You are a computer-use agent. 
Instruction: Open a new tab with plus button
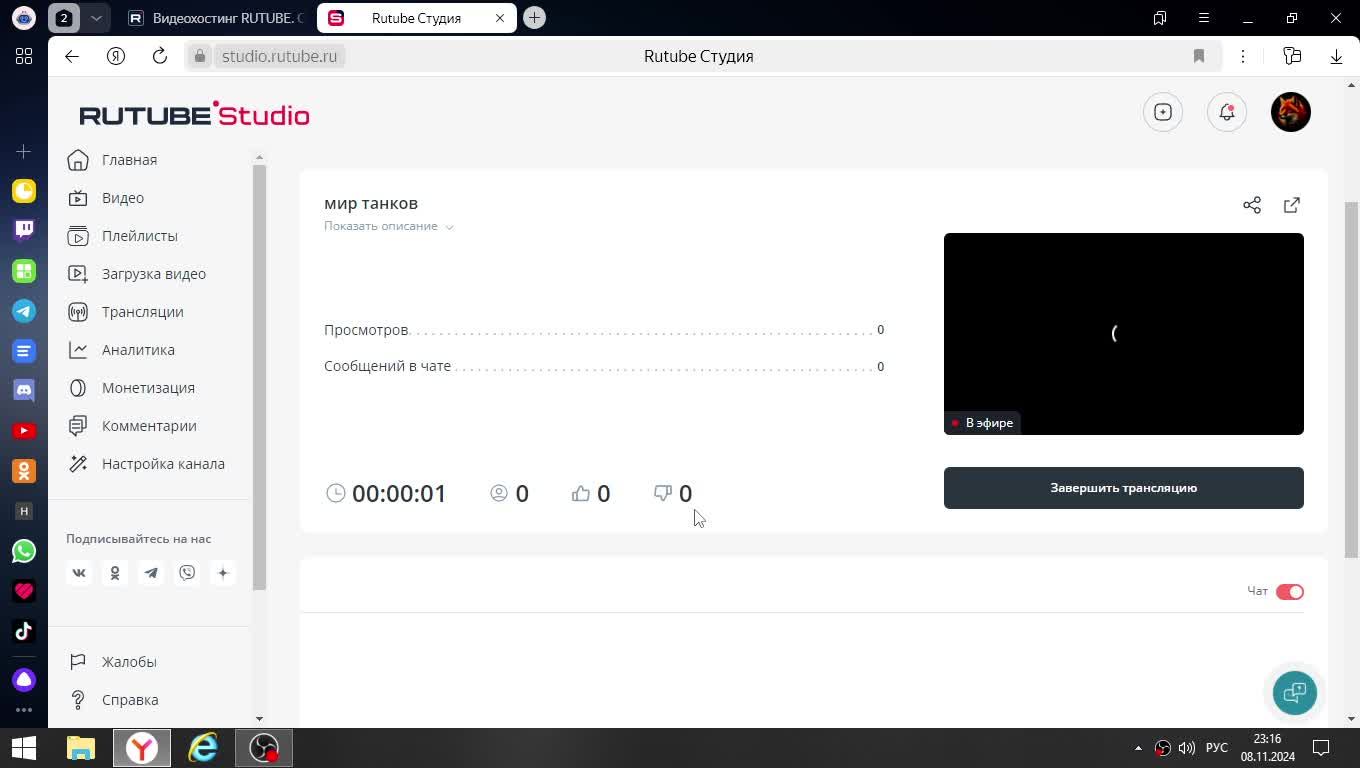pos(535,18)
